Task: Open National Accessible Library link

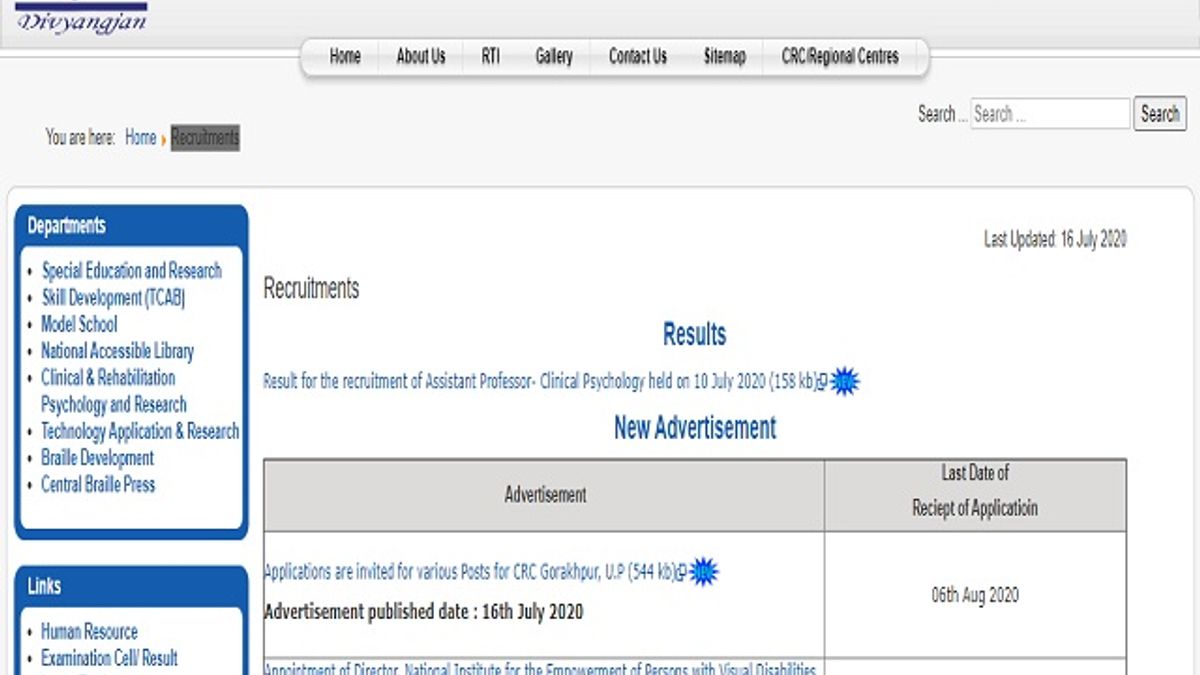Action: [x=117, y=352]
